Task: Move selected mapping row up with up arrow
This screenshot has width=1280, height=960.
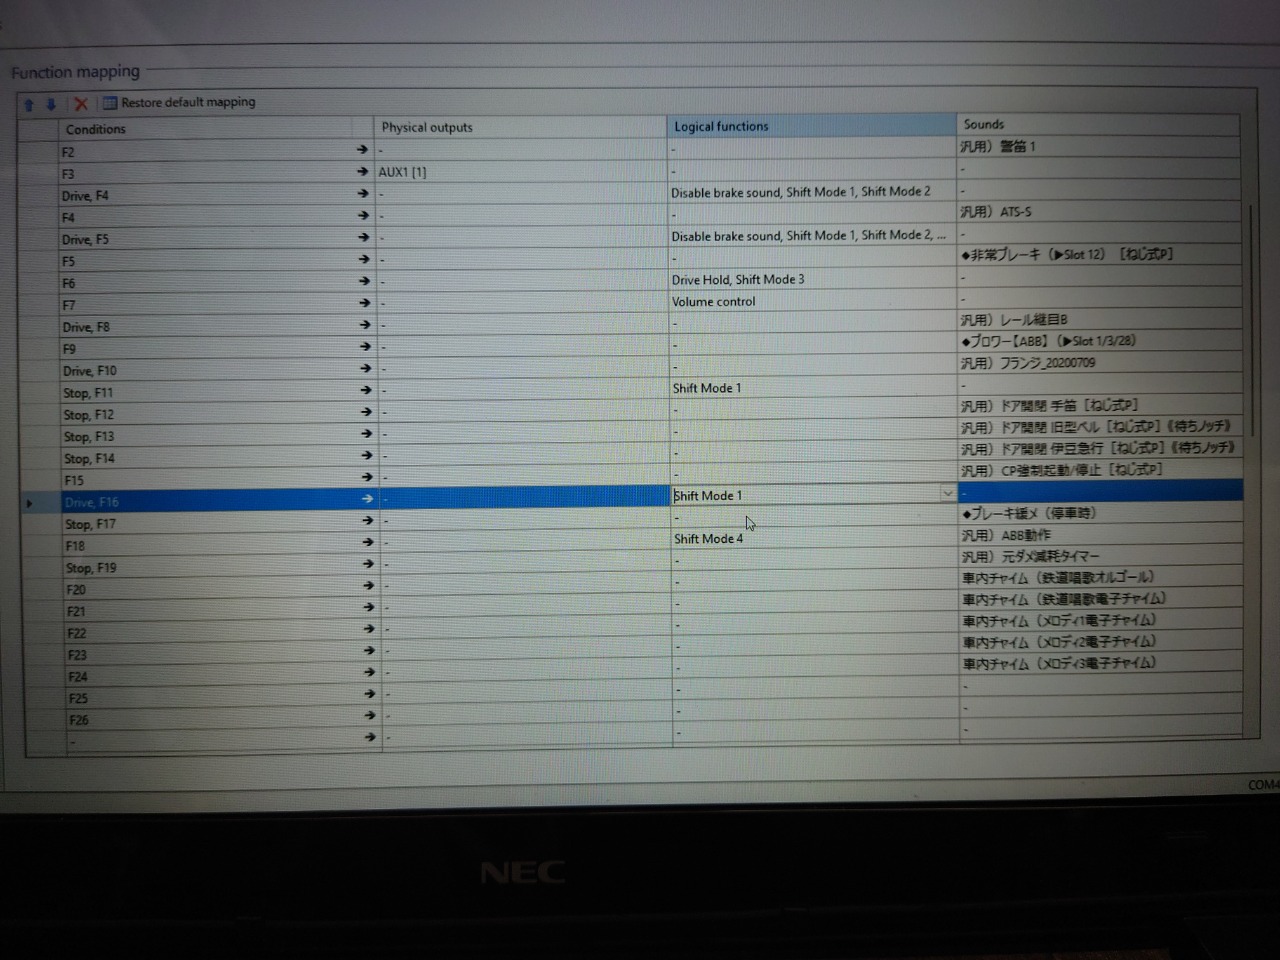Action: pos(29,104)
